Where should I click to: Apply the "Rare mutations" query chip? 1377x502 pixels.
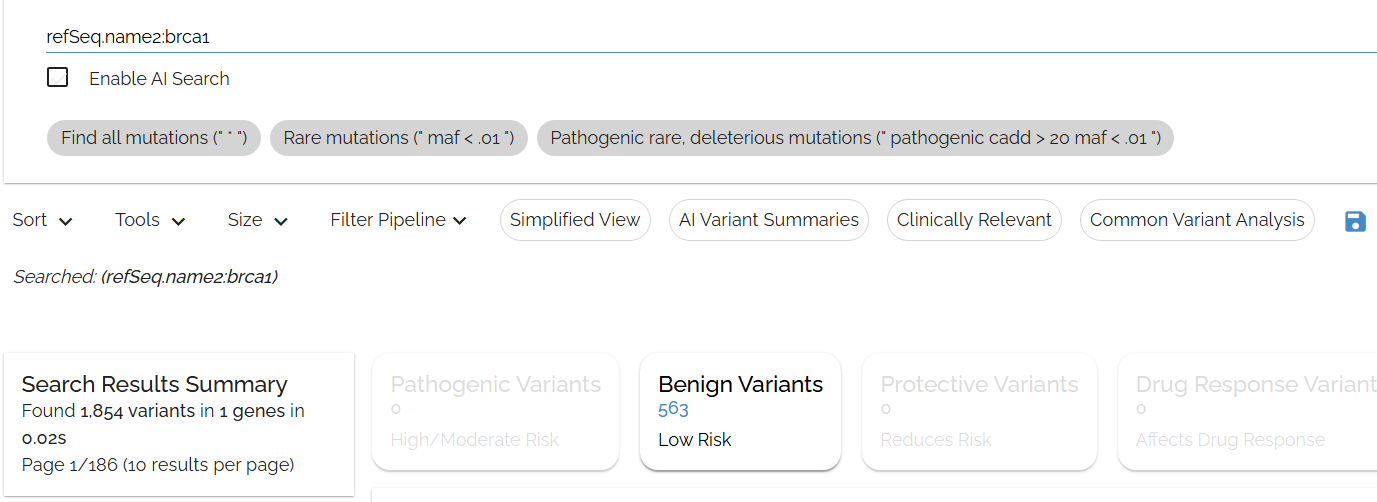(x=398, y=138)
